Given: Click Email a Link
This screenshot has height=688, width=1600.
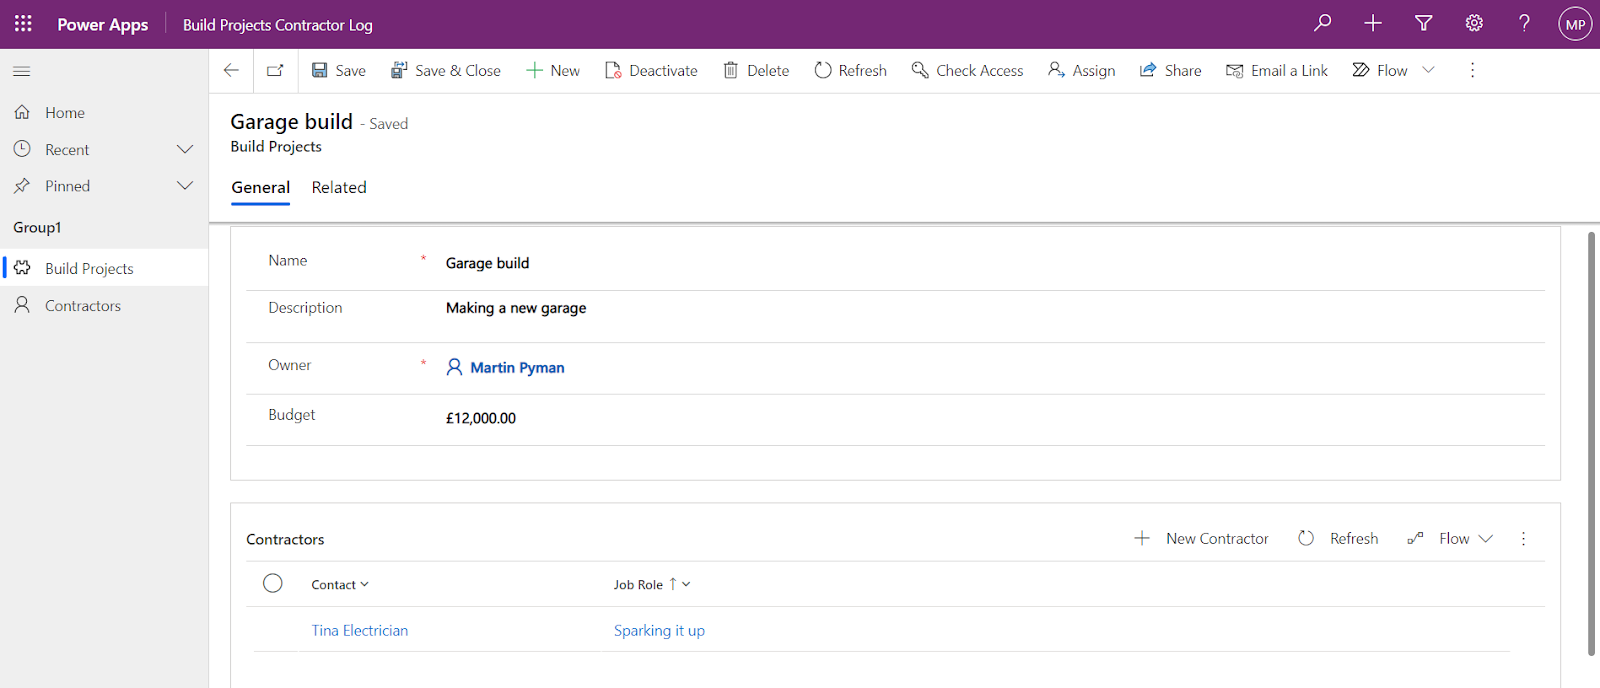Looking at the screenshot, I should pos(1277,70).
